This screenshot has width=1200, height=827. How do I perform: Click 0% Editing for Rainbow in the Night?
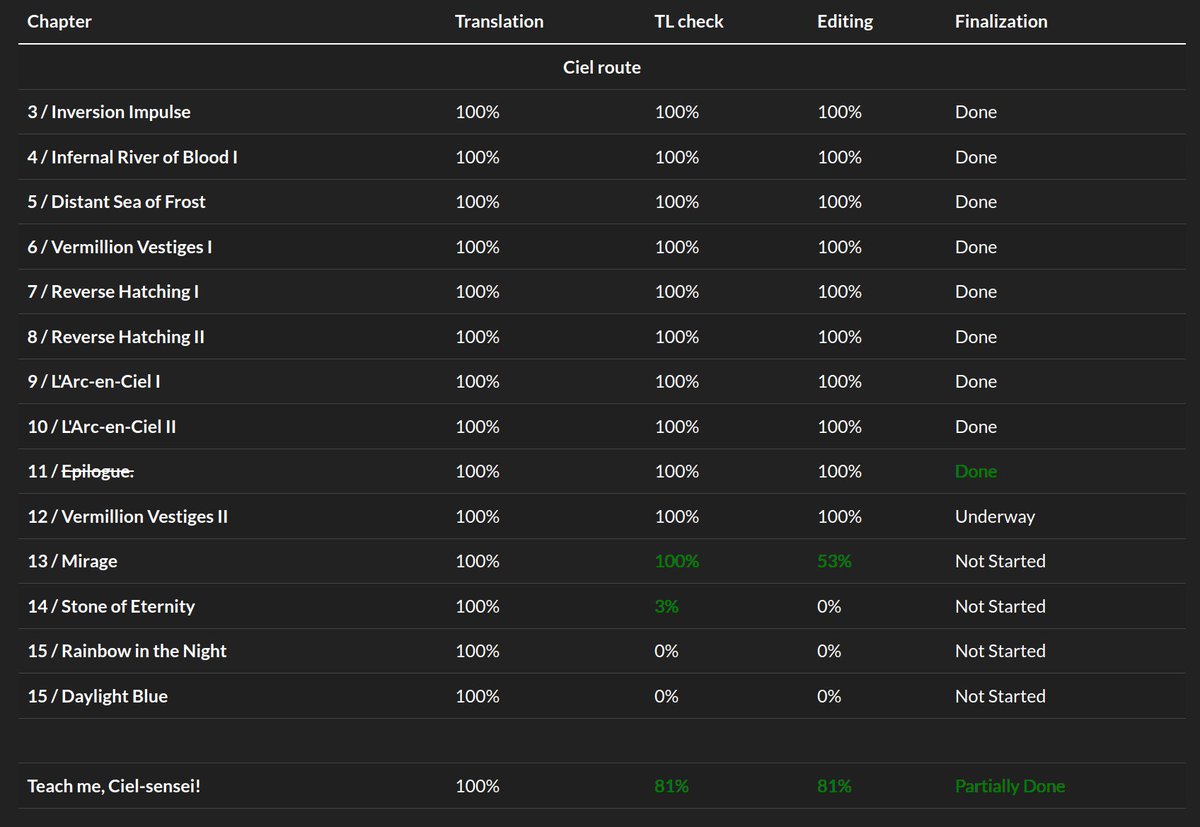tap(829, 651)
